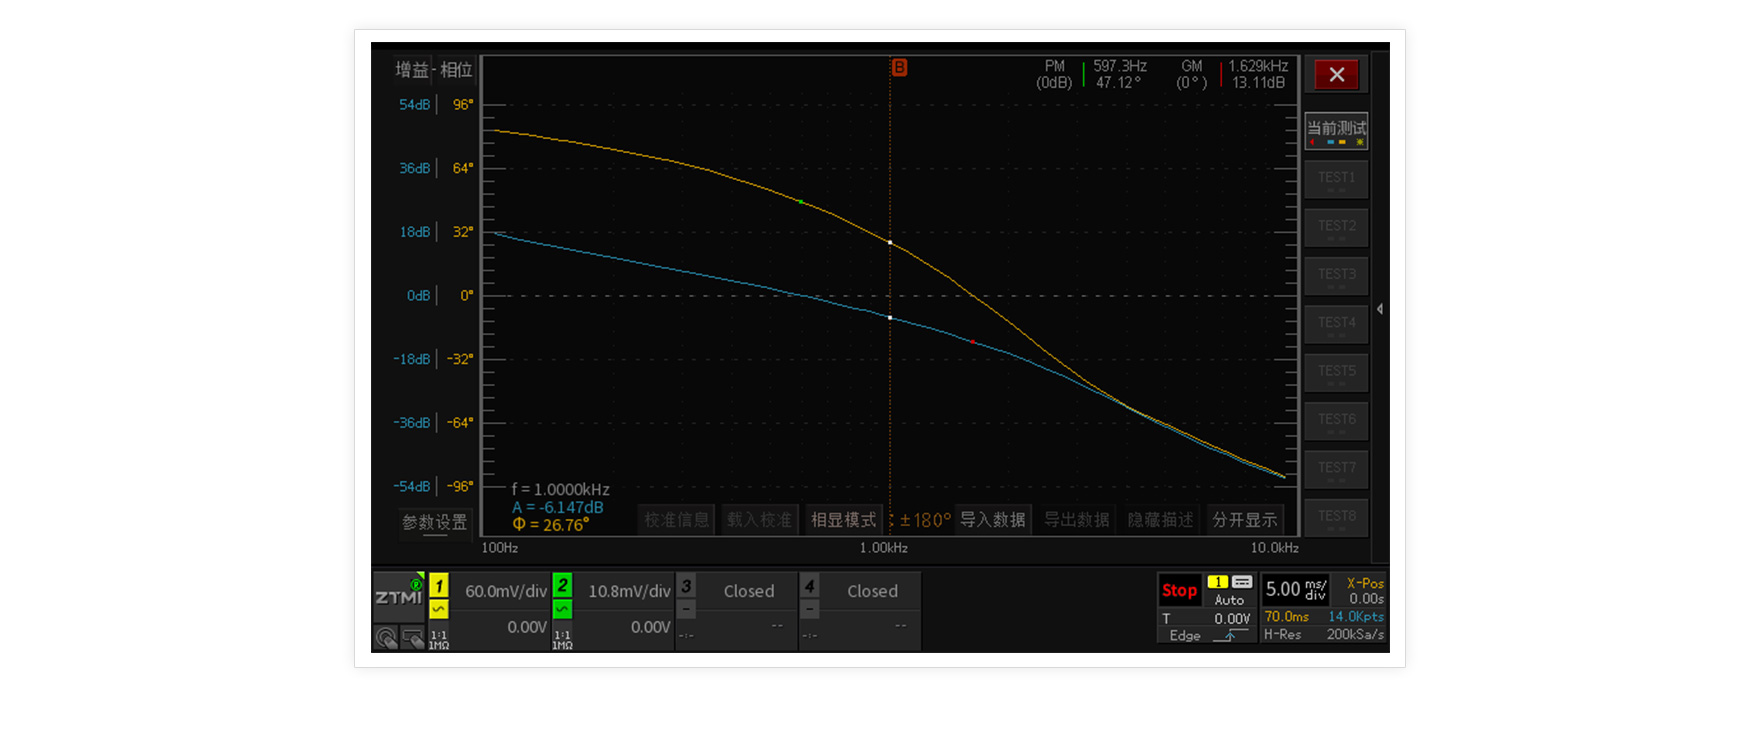1760x730 pixels.
Task: Click the 分开显示 split display button
Action: 1244,520
